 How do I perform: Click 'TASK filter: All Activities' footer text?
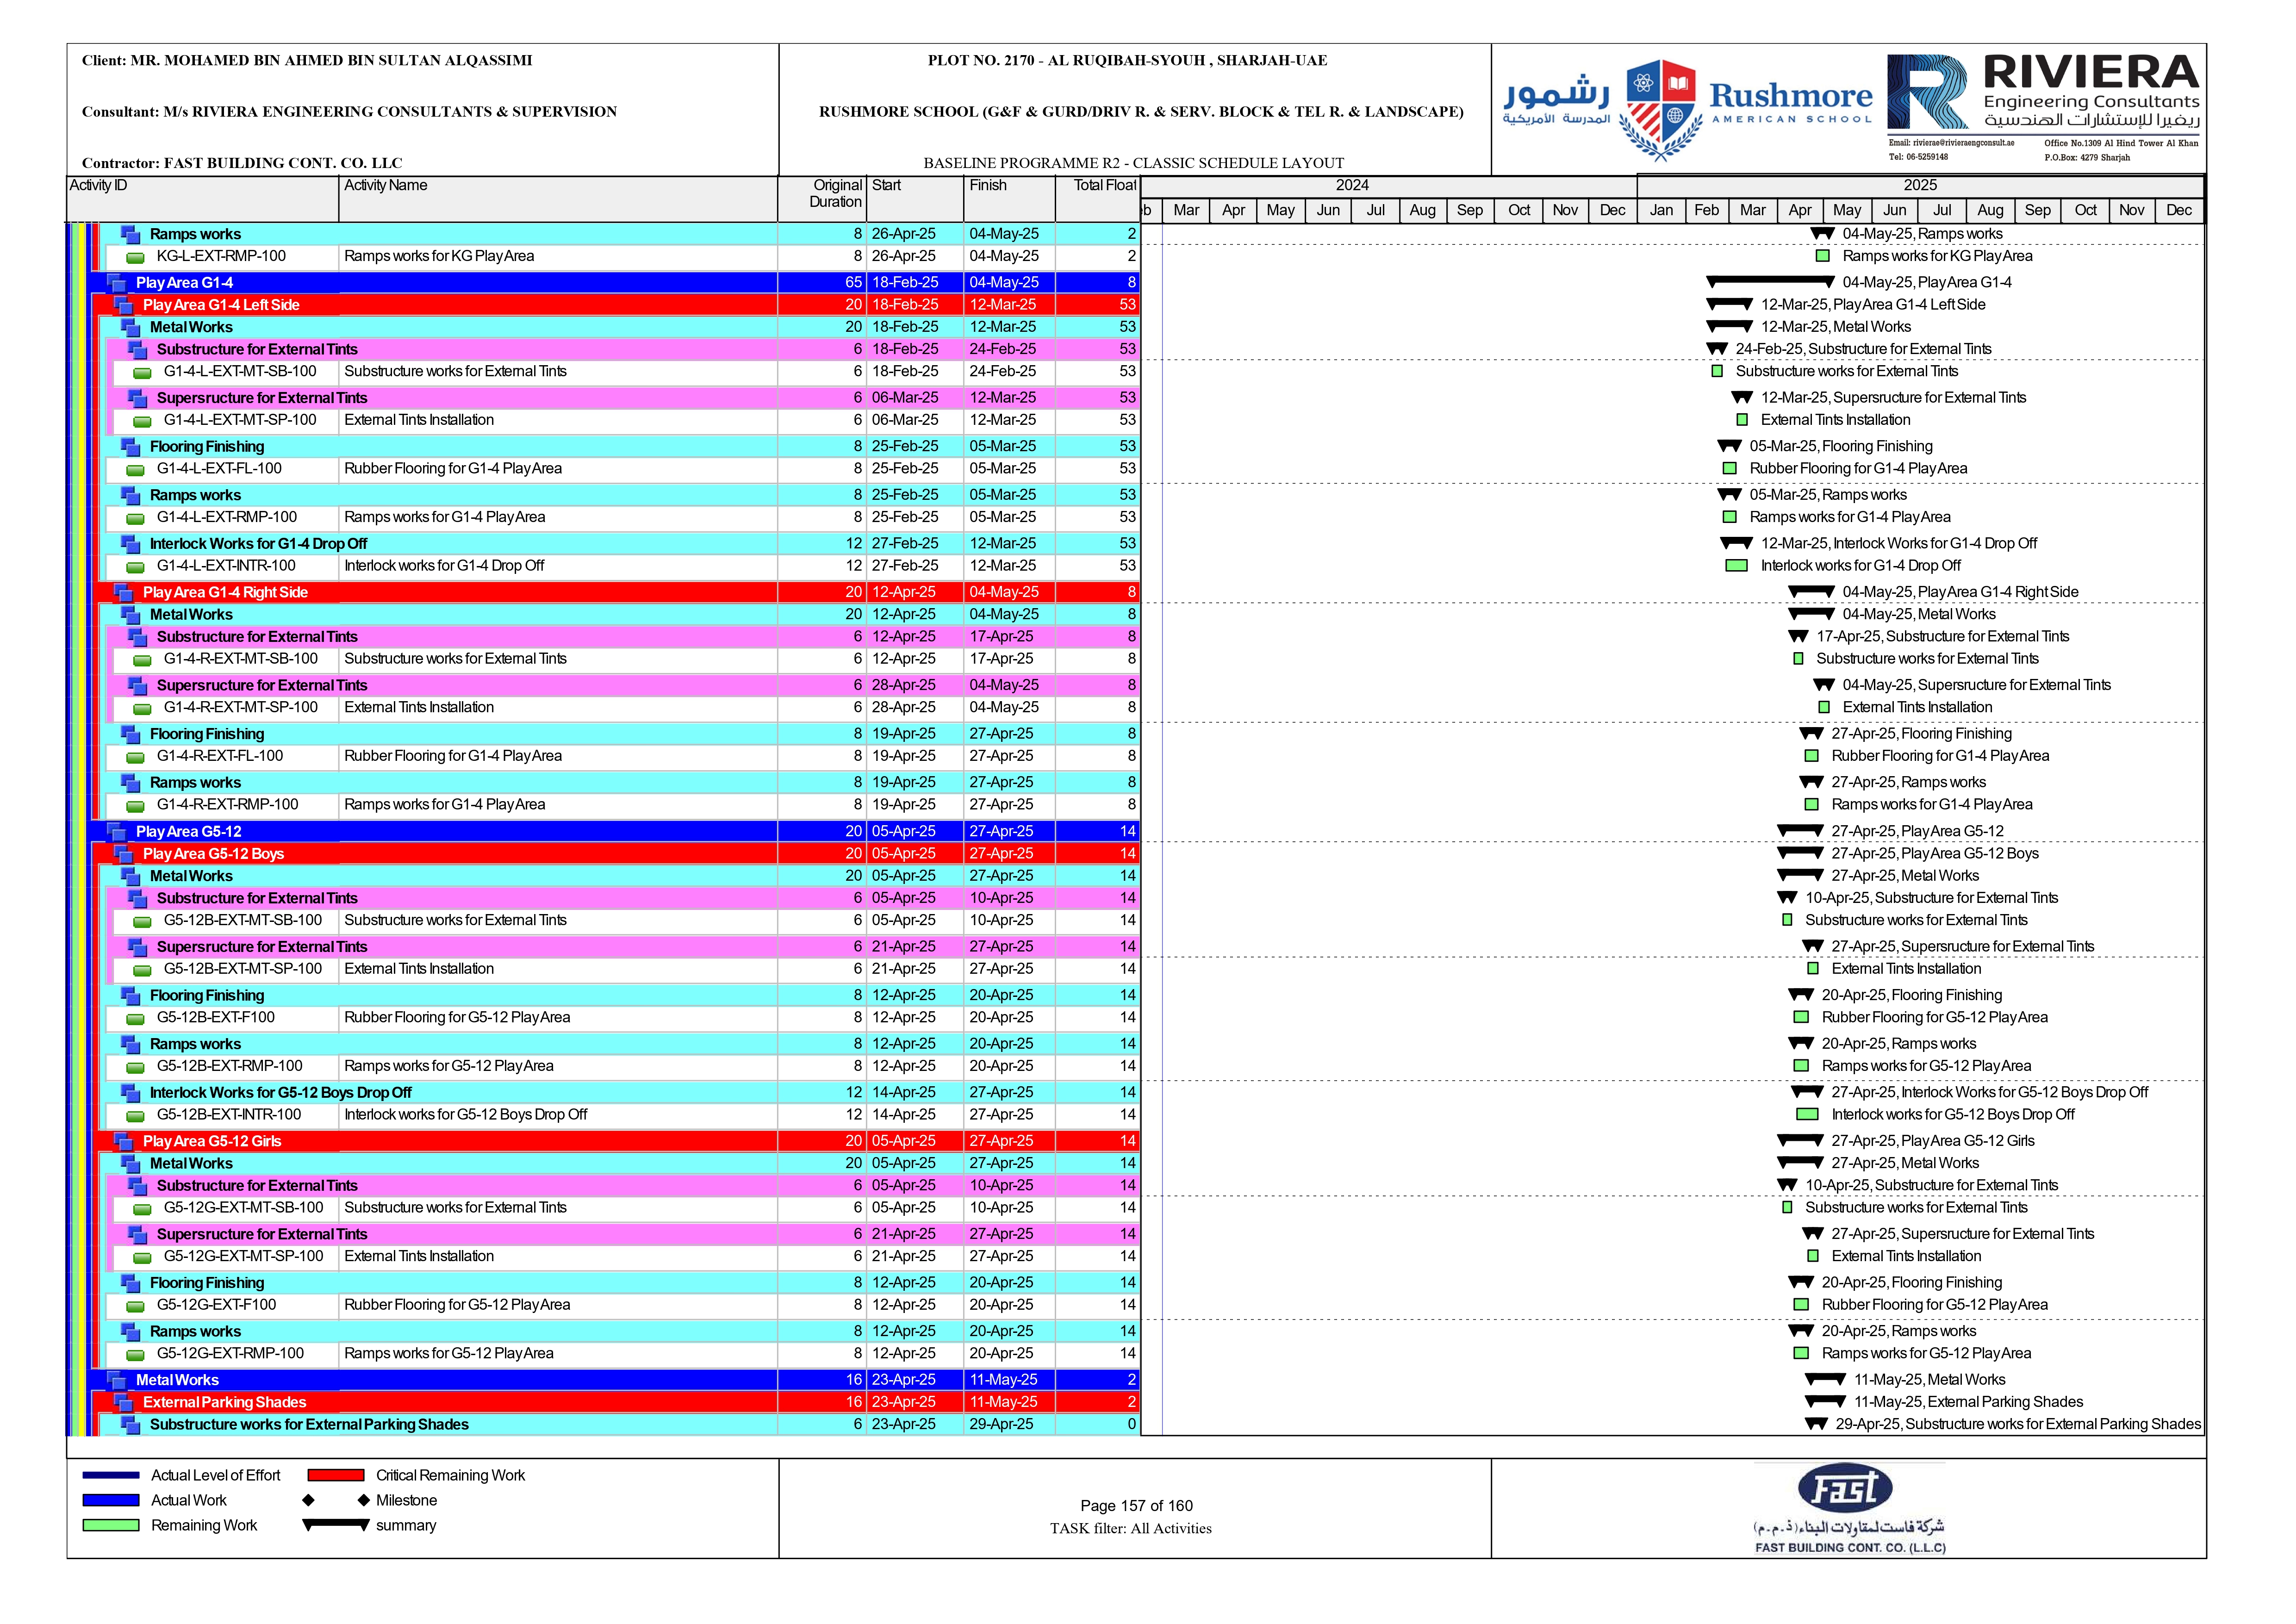click(x=1131, y=1529)
